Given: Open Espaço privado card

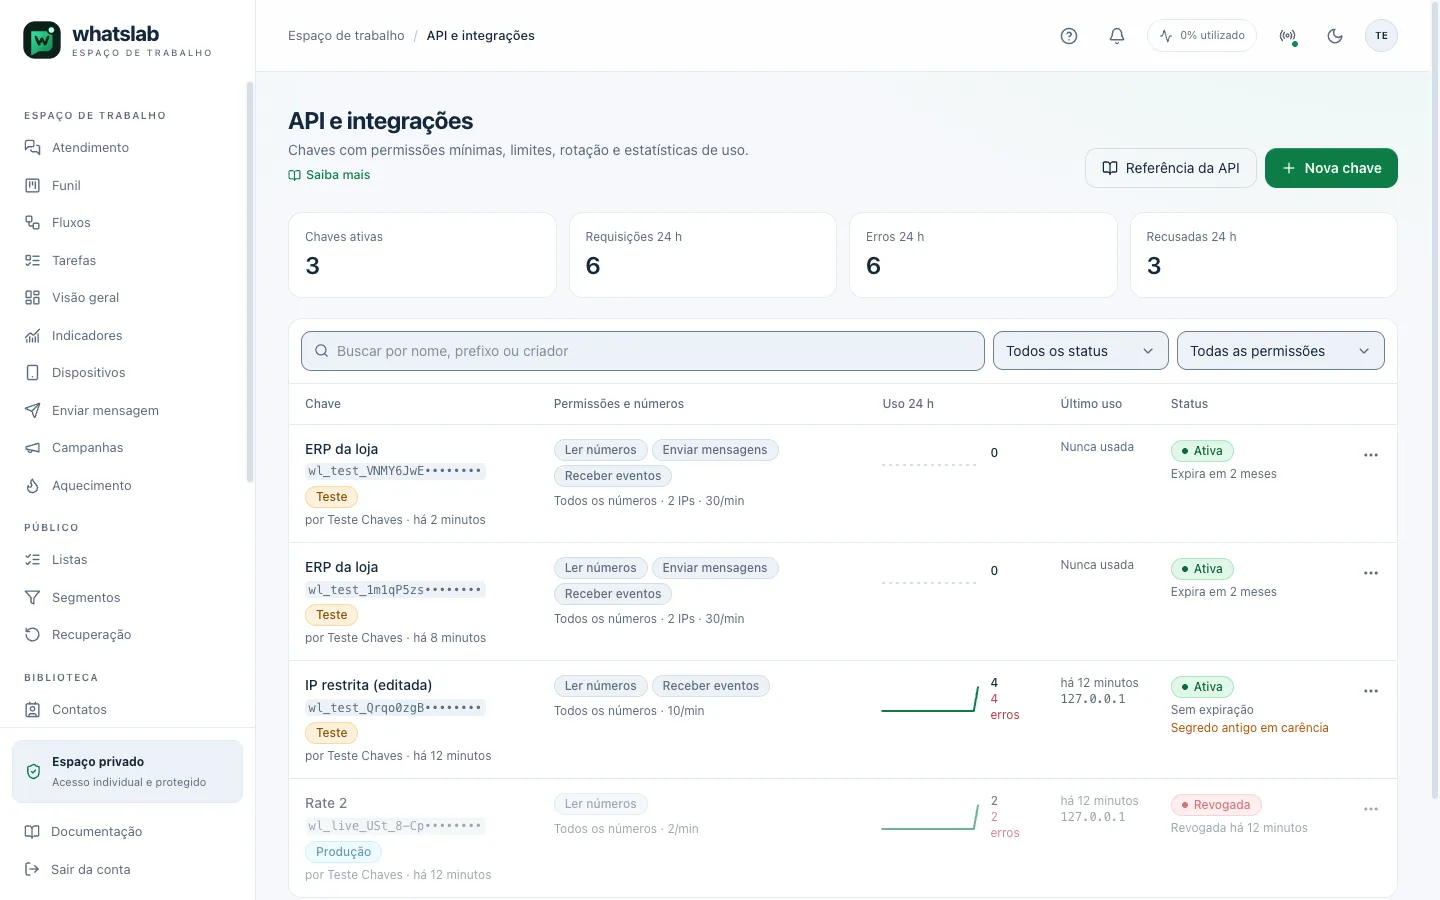Looking at the screenshot, I should (127, 771).
